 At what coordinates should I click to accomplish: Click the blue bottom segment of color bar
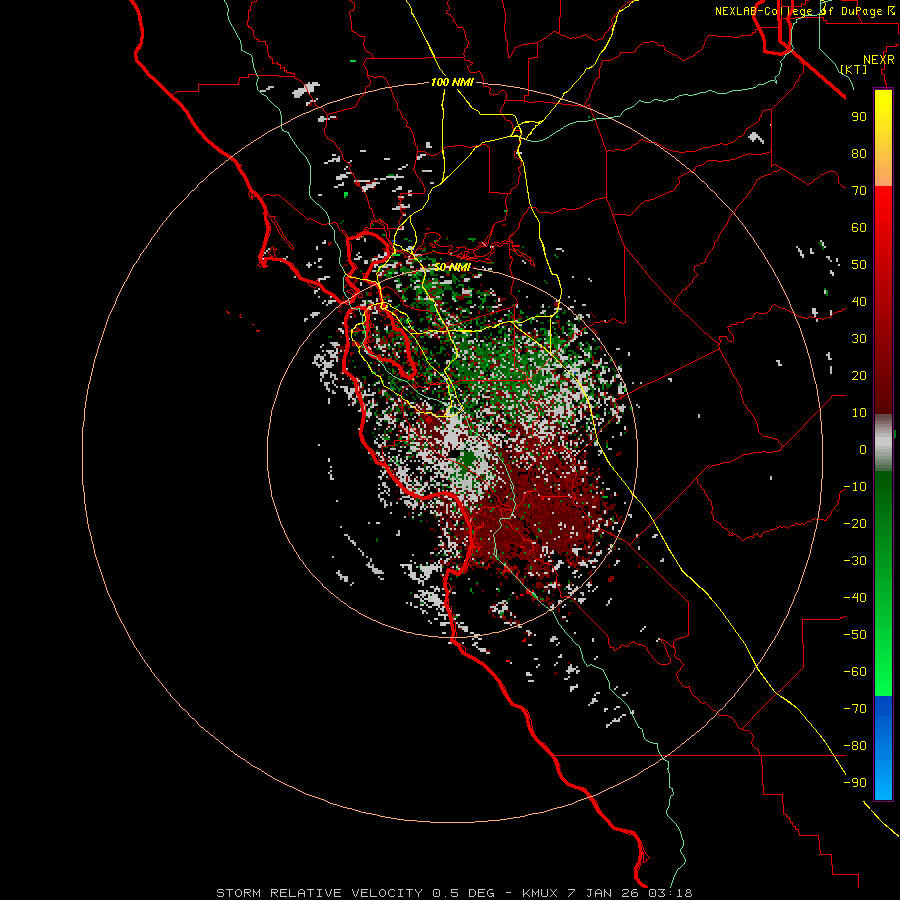click(883, 748)
